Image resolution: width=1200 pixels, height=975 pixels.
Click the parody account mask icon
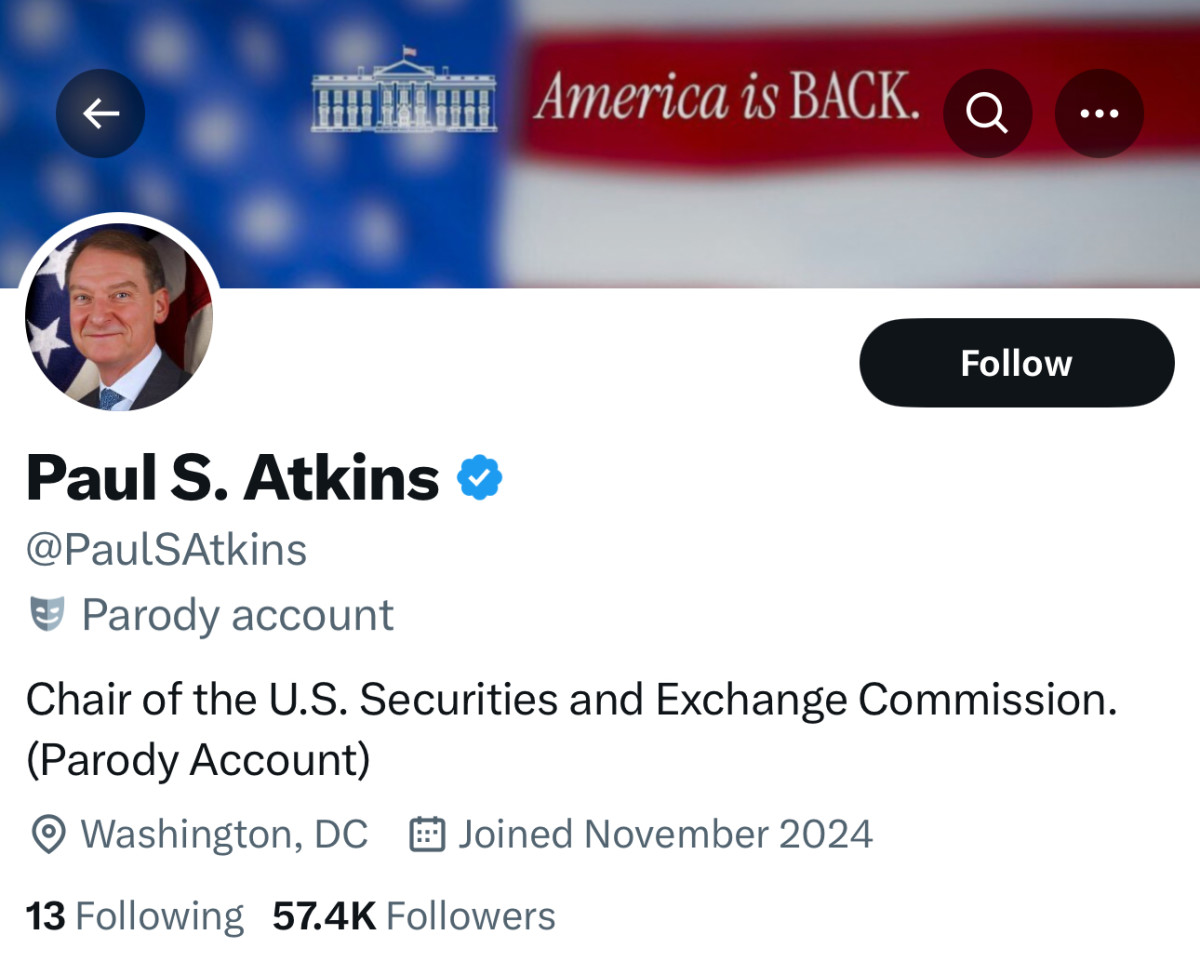(45, 614)
